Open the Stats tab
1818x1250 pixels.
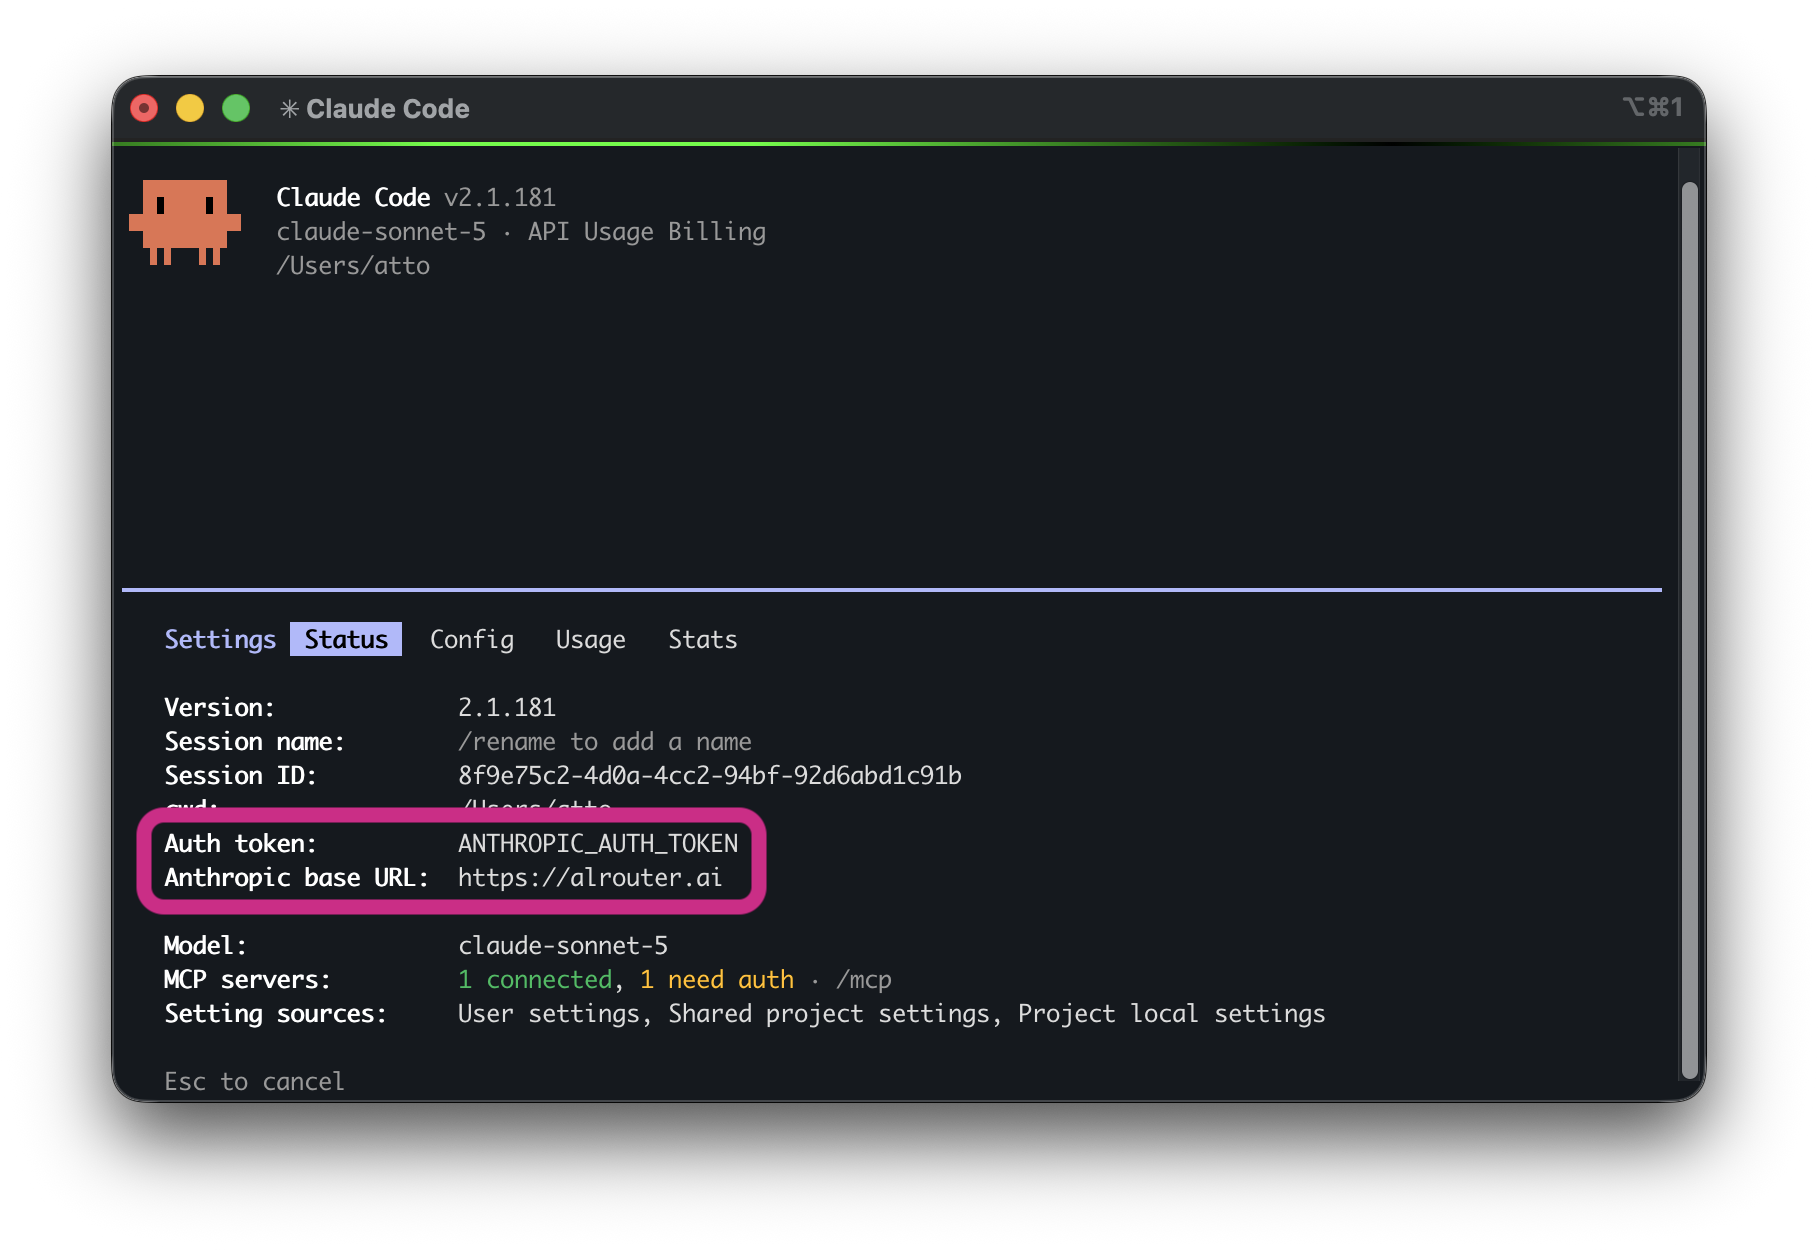(703, 639)
